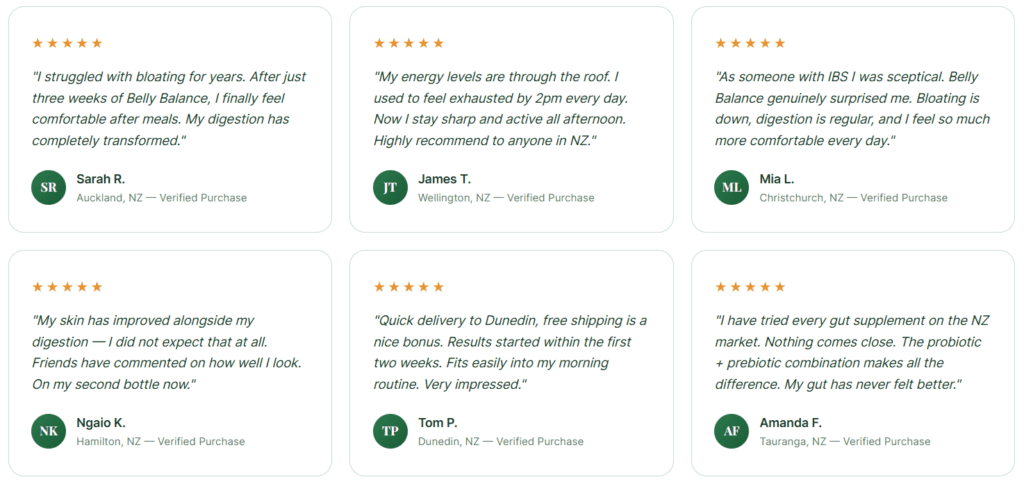The image size is (1024, 484).
Task: Click 'Tauranga, NZ — Verified Purchase' text
Action: tap(845, 442)
